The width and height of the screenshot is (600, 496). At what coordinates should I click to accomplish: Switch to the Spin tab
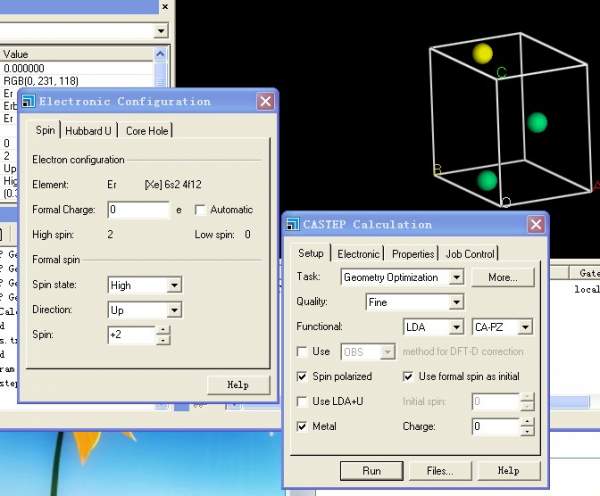[45, 130]
